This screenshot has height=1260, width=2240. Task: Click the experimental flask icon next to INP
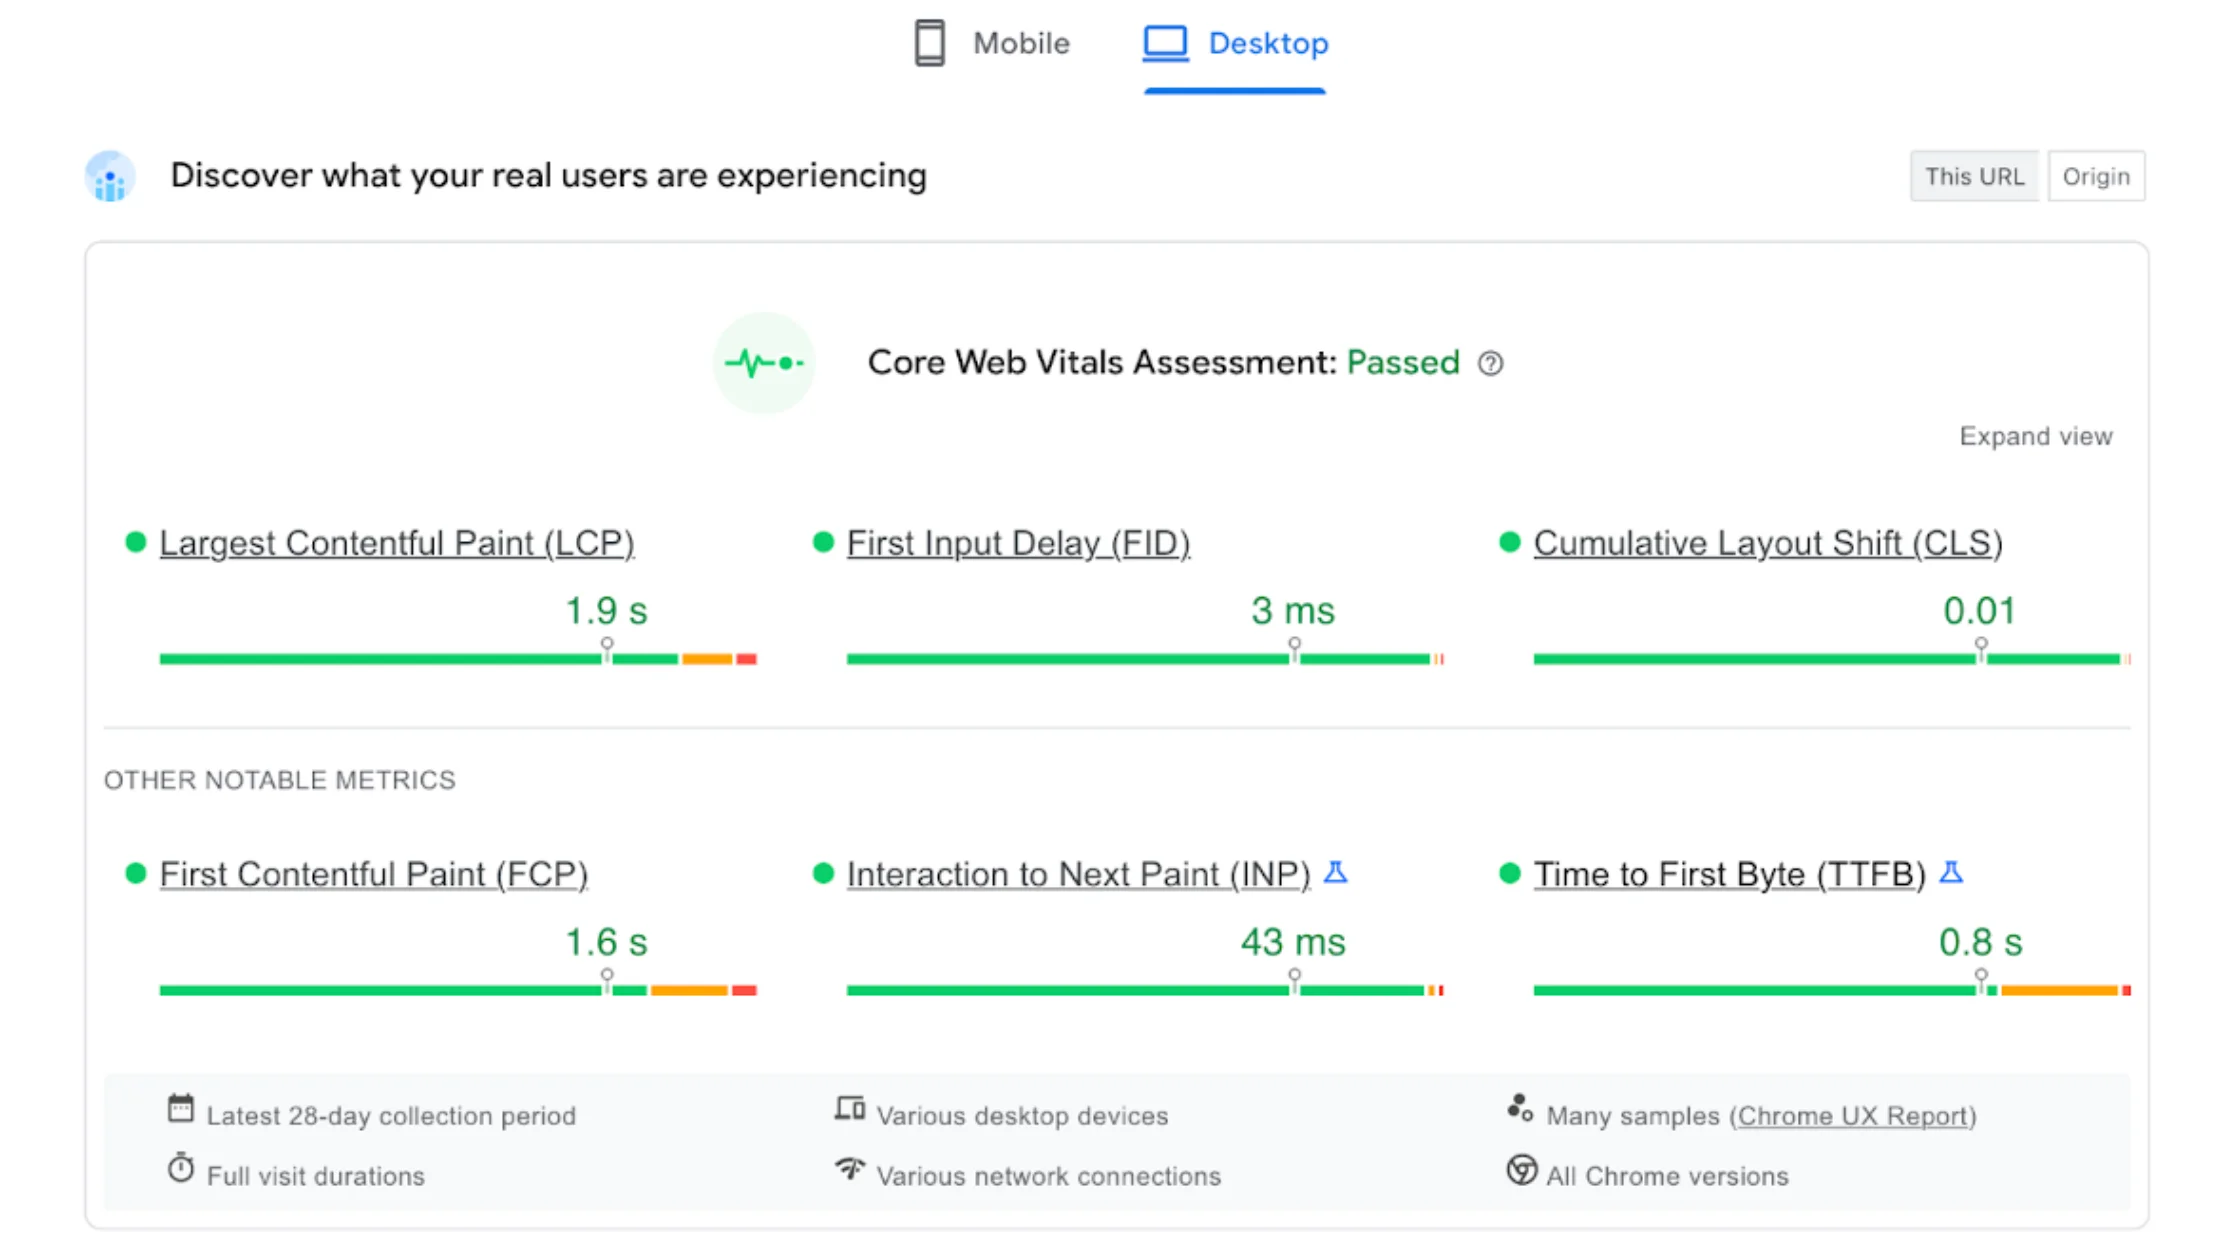tap(1335, 873)
